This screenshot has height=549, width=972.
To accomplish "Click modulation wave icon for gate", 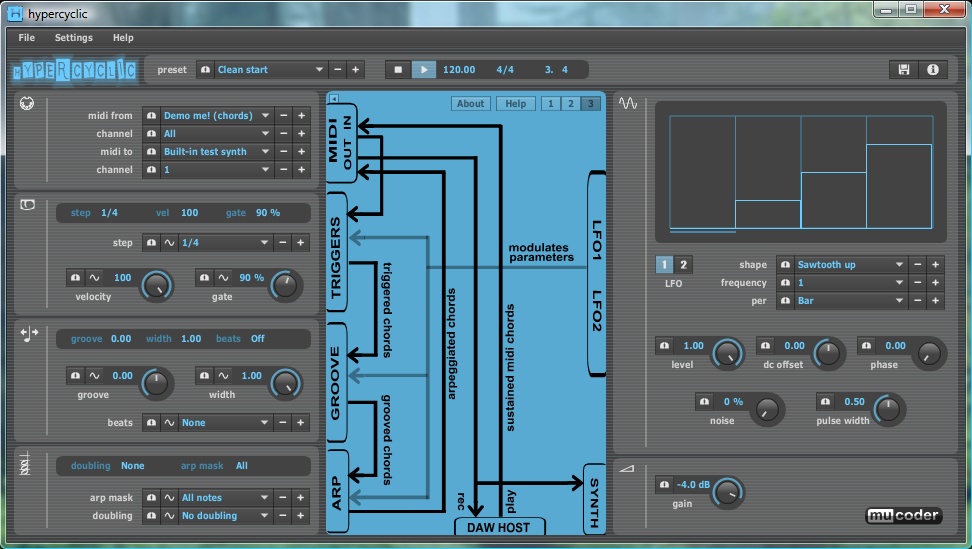I will [223, 277].
